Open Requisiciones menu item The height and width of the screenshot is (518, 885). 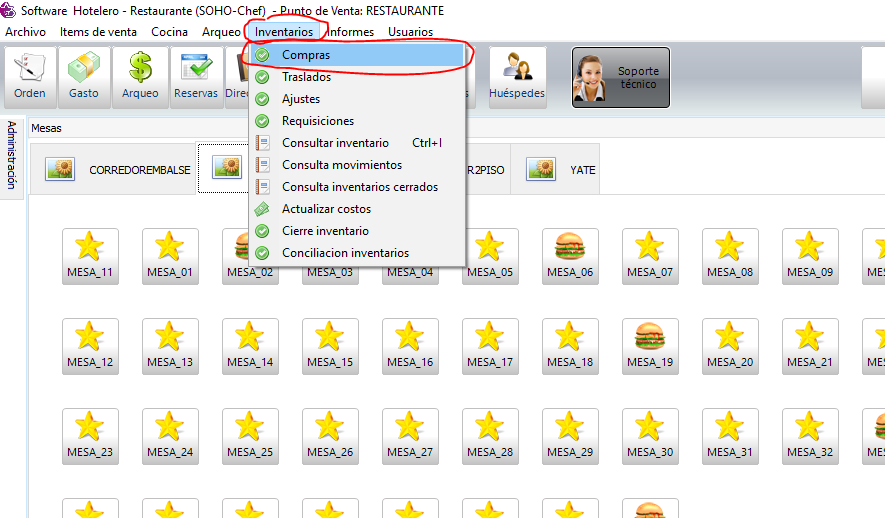[x=318, y=121]
